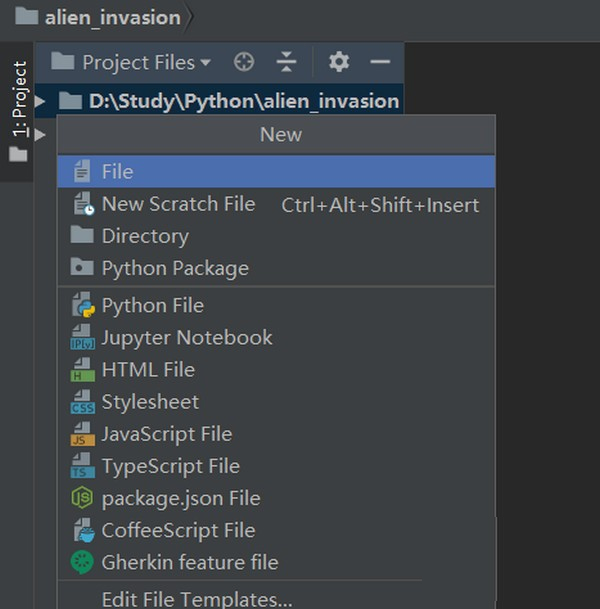
Task: Open Project panel settings gear
Action: (339, 62)
